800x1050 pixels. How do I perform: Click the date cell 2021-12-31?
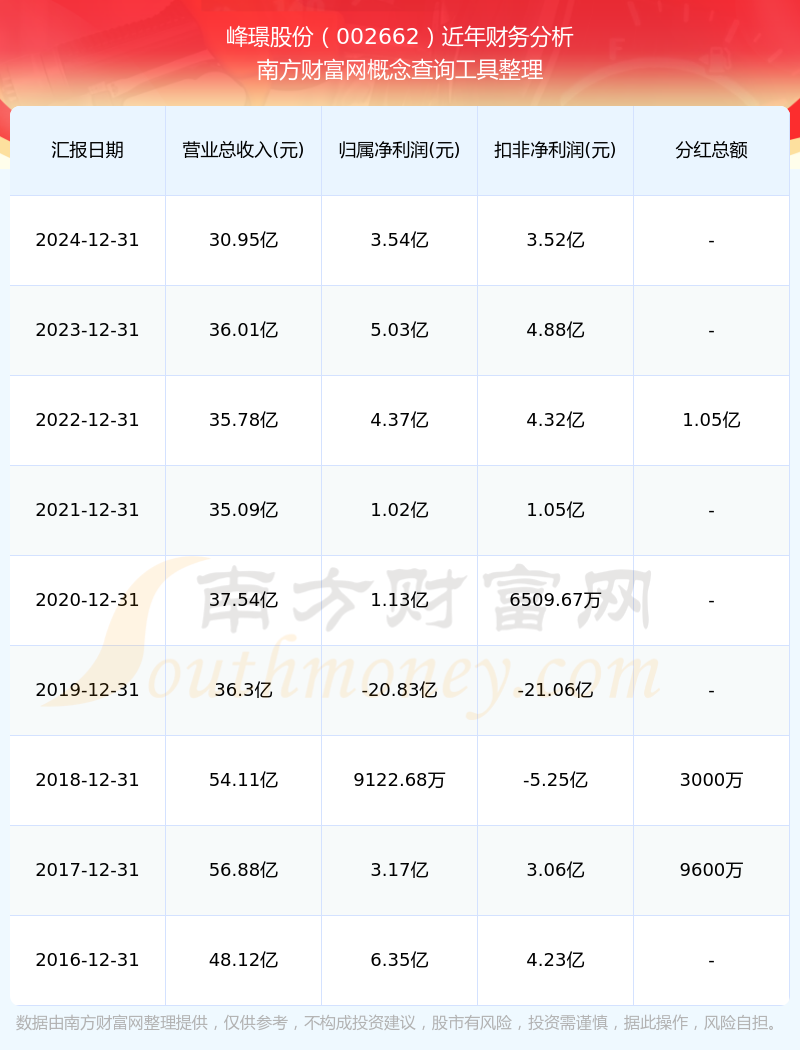click(88, 510)
